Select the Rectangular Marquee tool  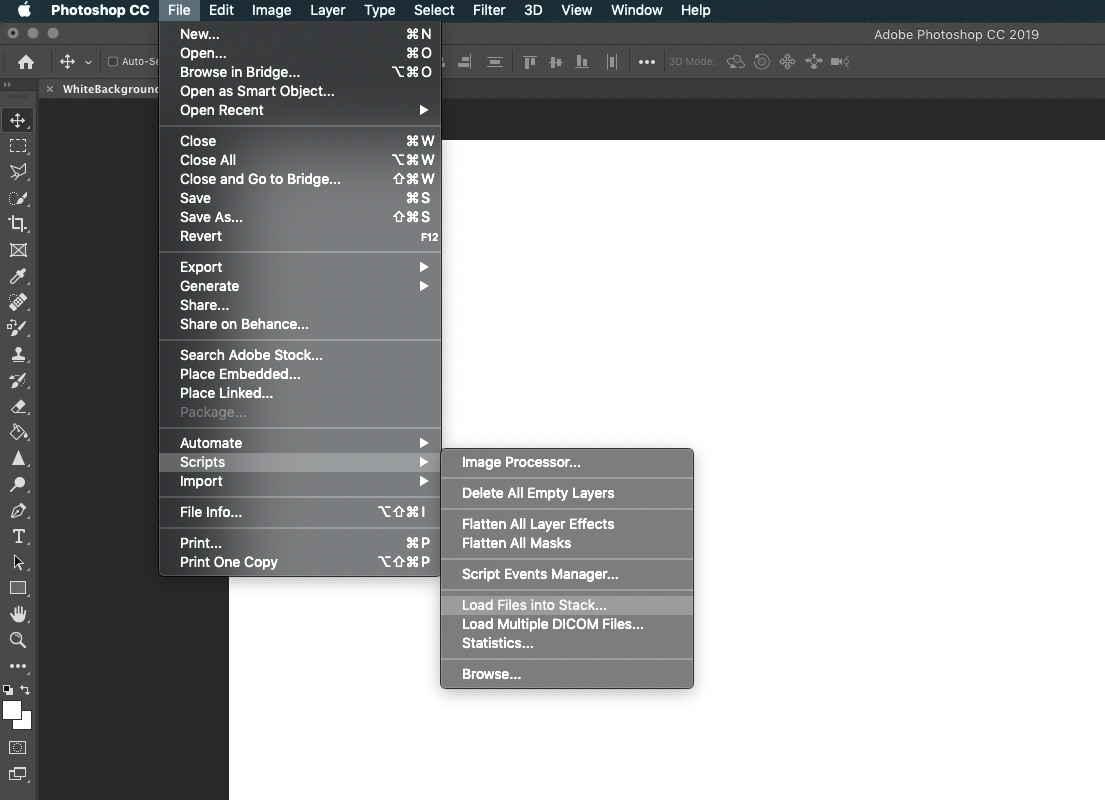[x=18, y=146]
